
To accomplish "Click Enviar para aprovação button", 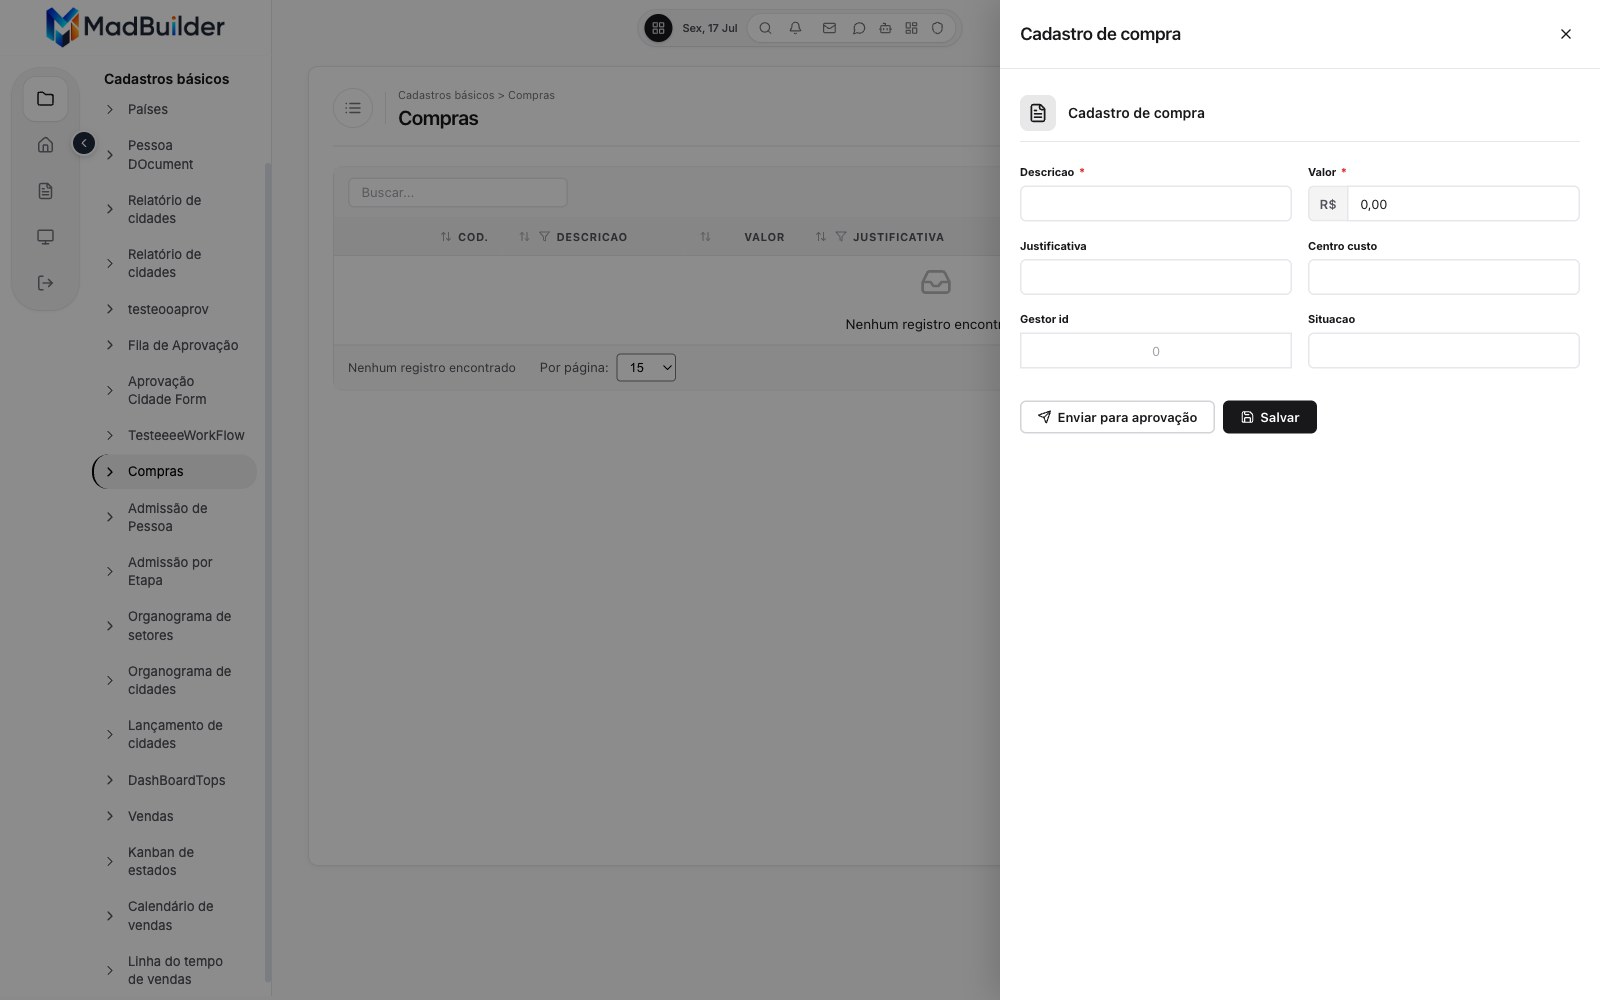I will coord(1117,417).
